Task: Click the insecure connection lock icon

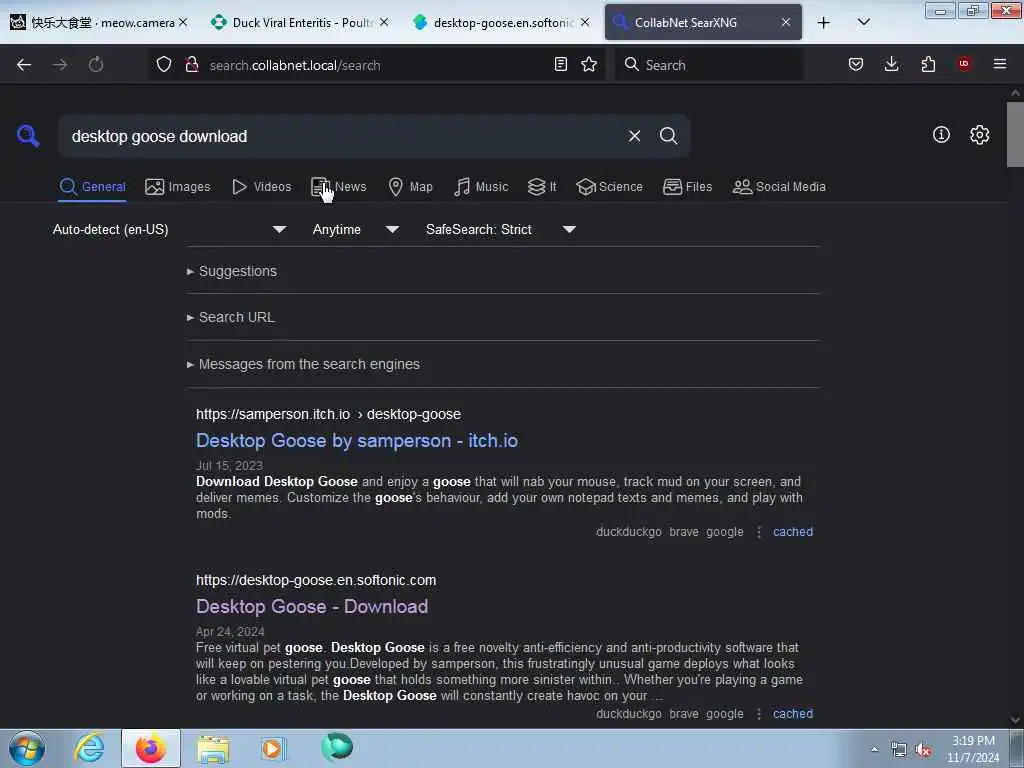Action: point(192,65)
